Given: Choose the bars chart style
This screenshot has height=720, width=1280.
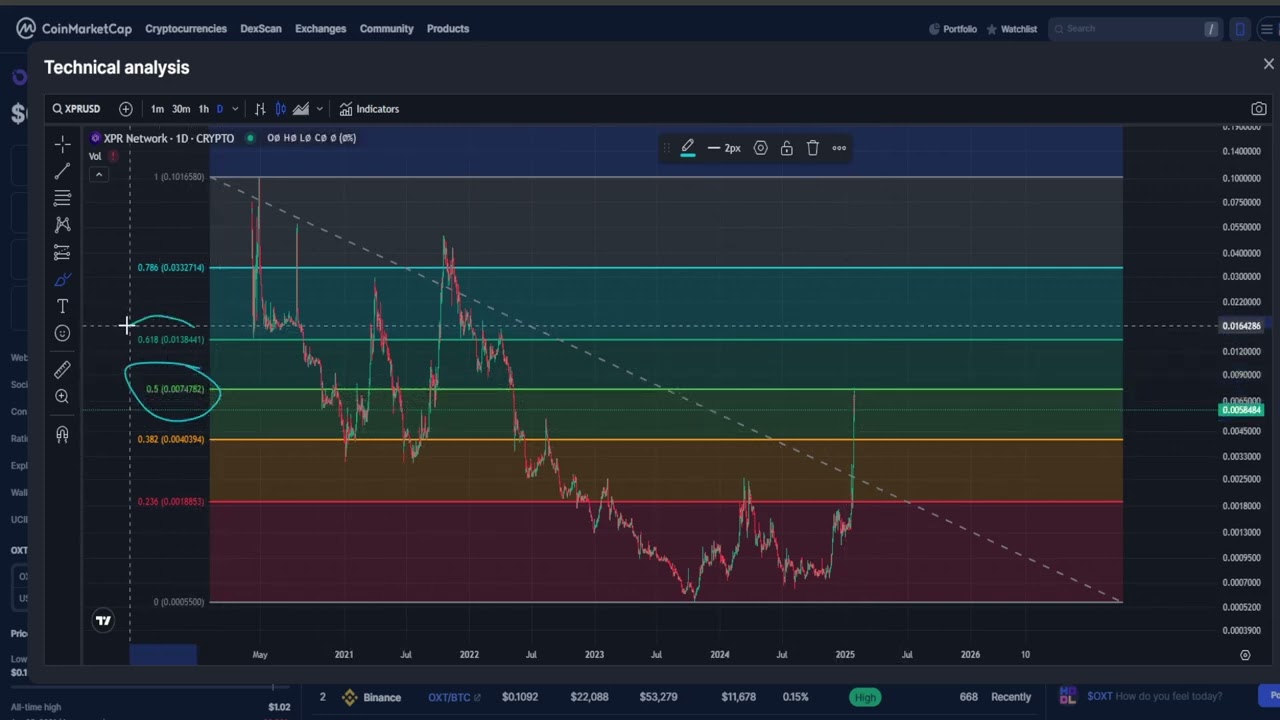Looking at the screenshot, I should point(260,109).
